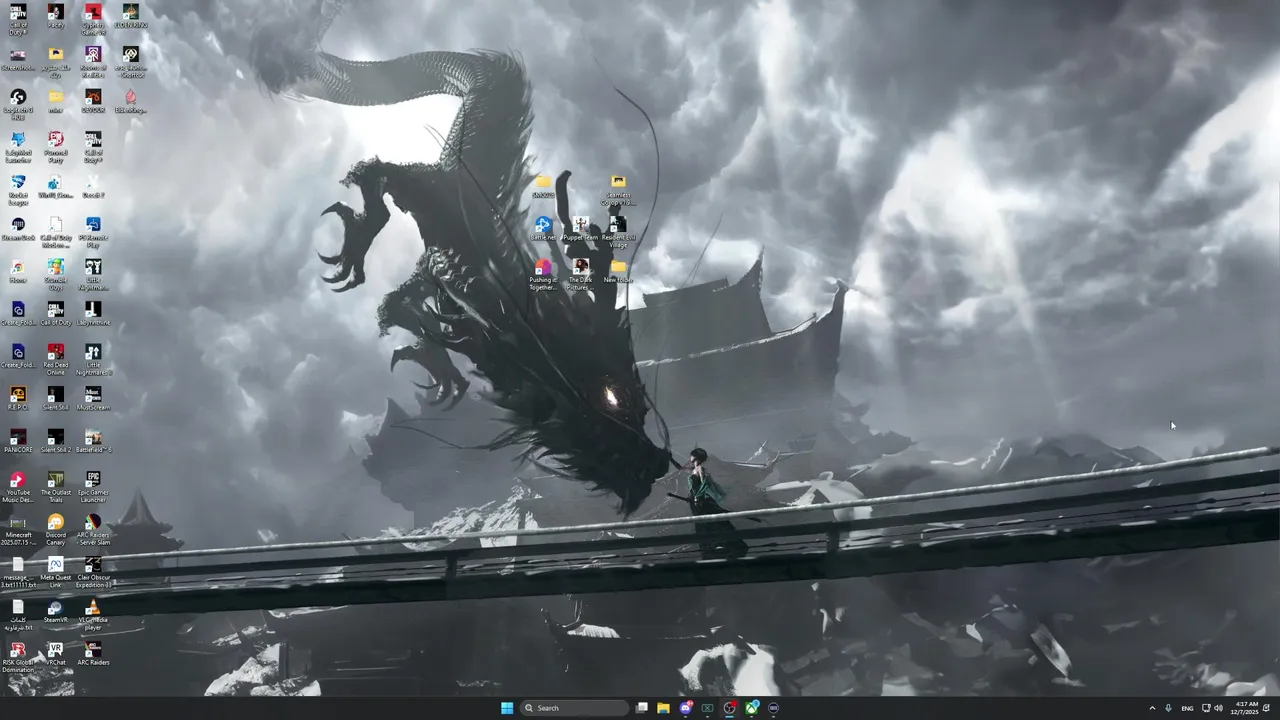1280x720 pixels.
Task: Click the taskbar Search box
Action: 574,708
